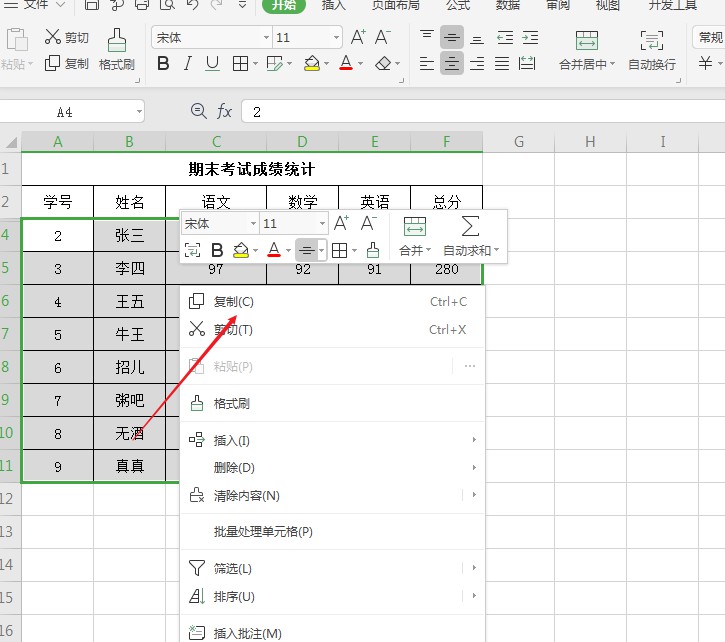The image size is (725, 642).
Task: Click the distributed alignment icon
Action: click(x=527, y=63)
